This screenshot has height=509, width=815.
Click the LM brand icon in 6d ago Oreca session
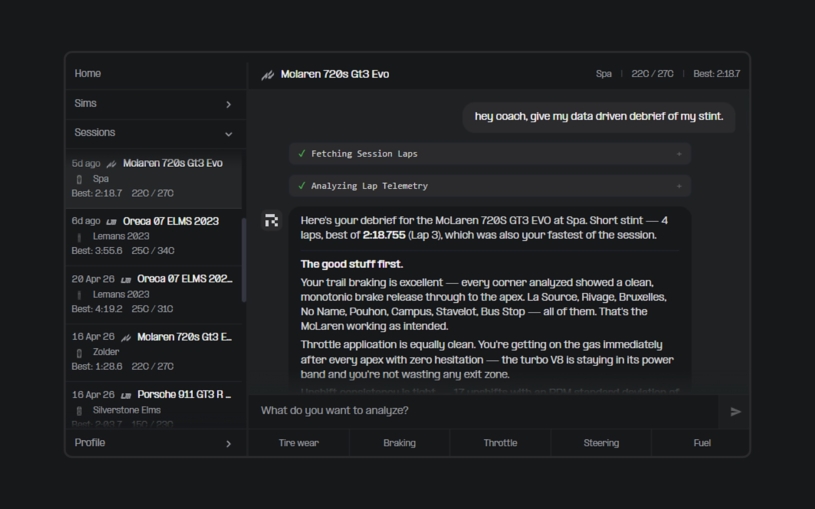pos(111,222)
